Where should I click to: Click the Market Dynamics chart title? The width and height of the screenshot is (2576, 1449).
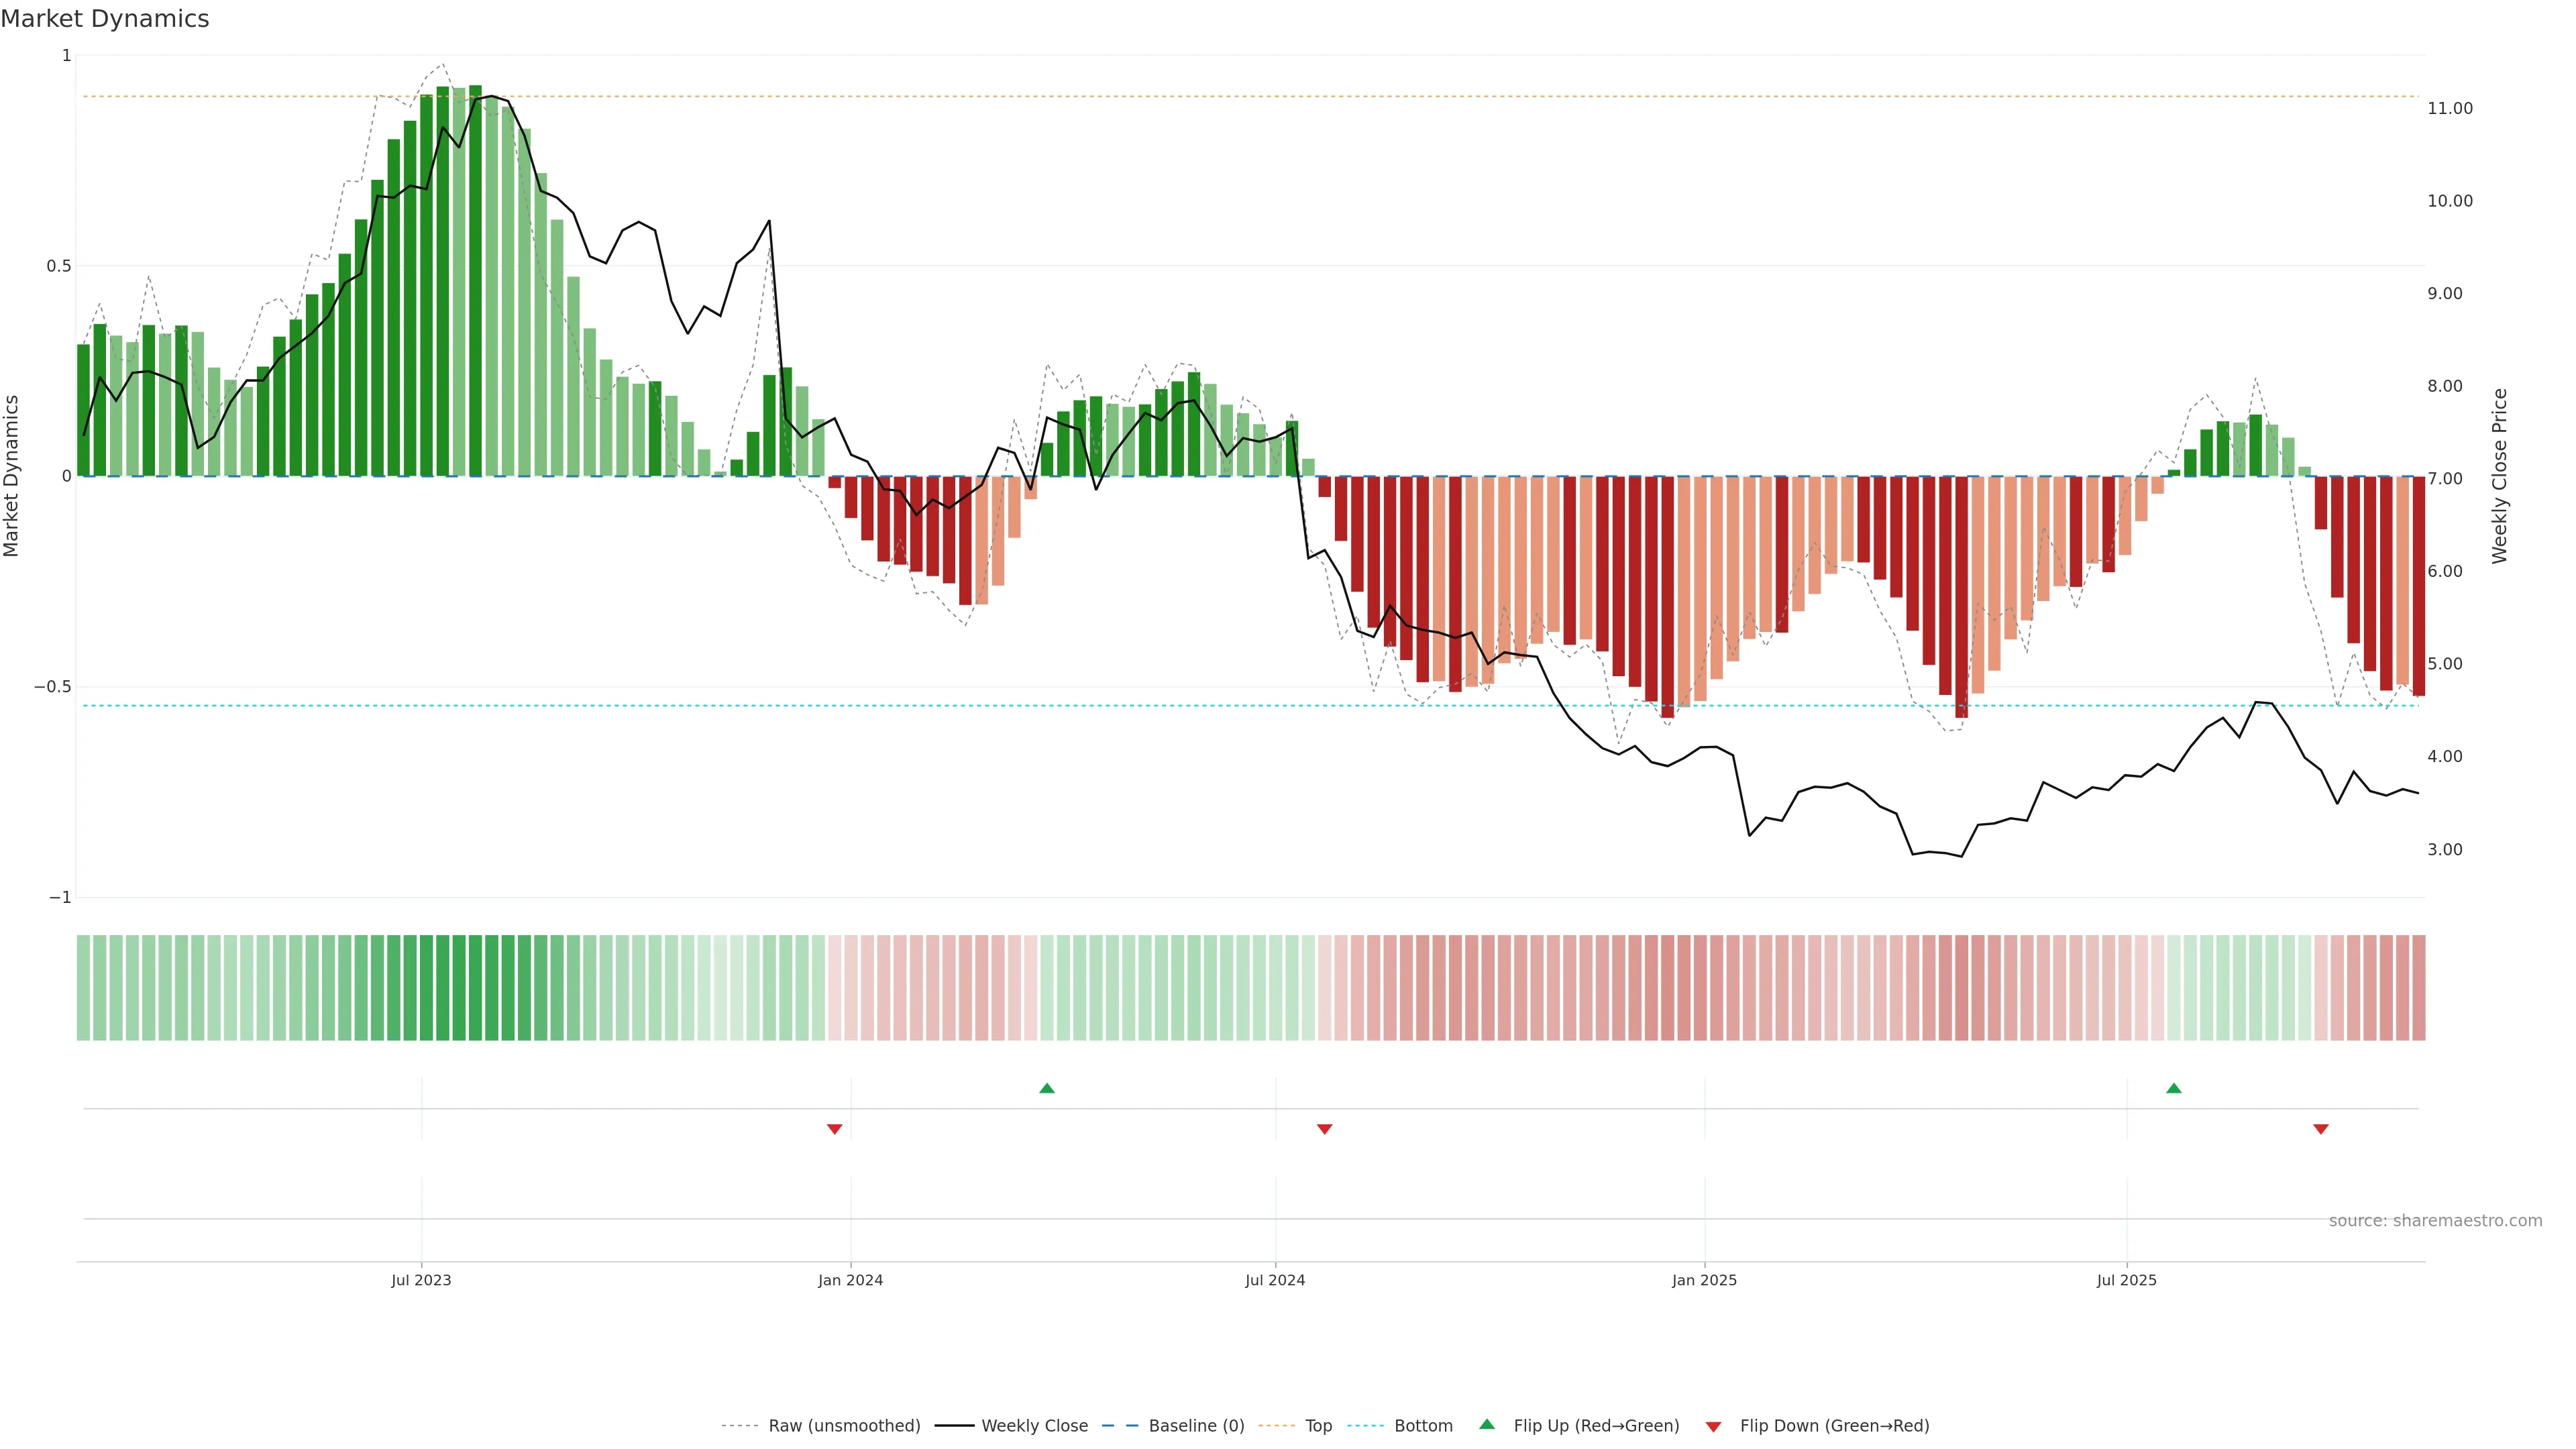(x=105, y=19)
